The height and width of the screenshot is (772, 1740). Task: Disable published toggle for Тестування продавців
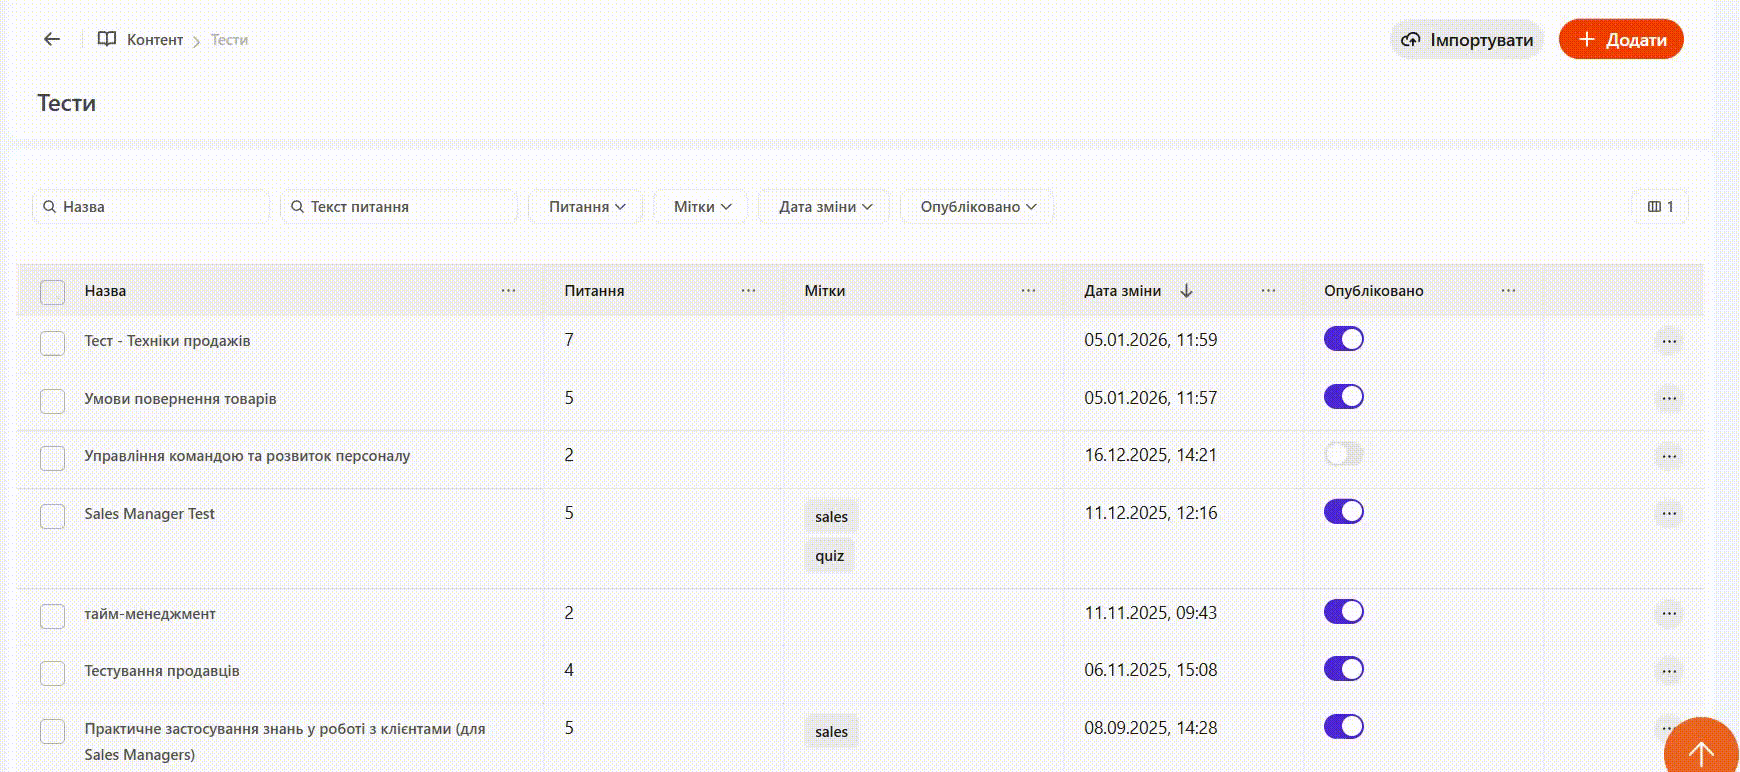point(1343,669)
